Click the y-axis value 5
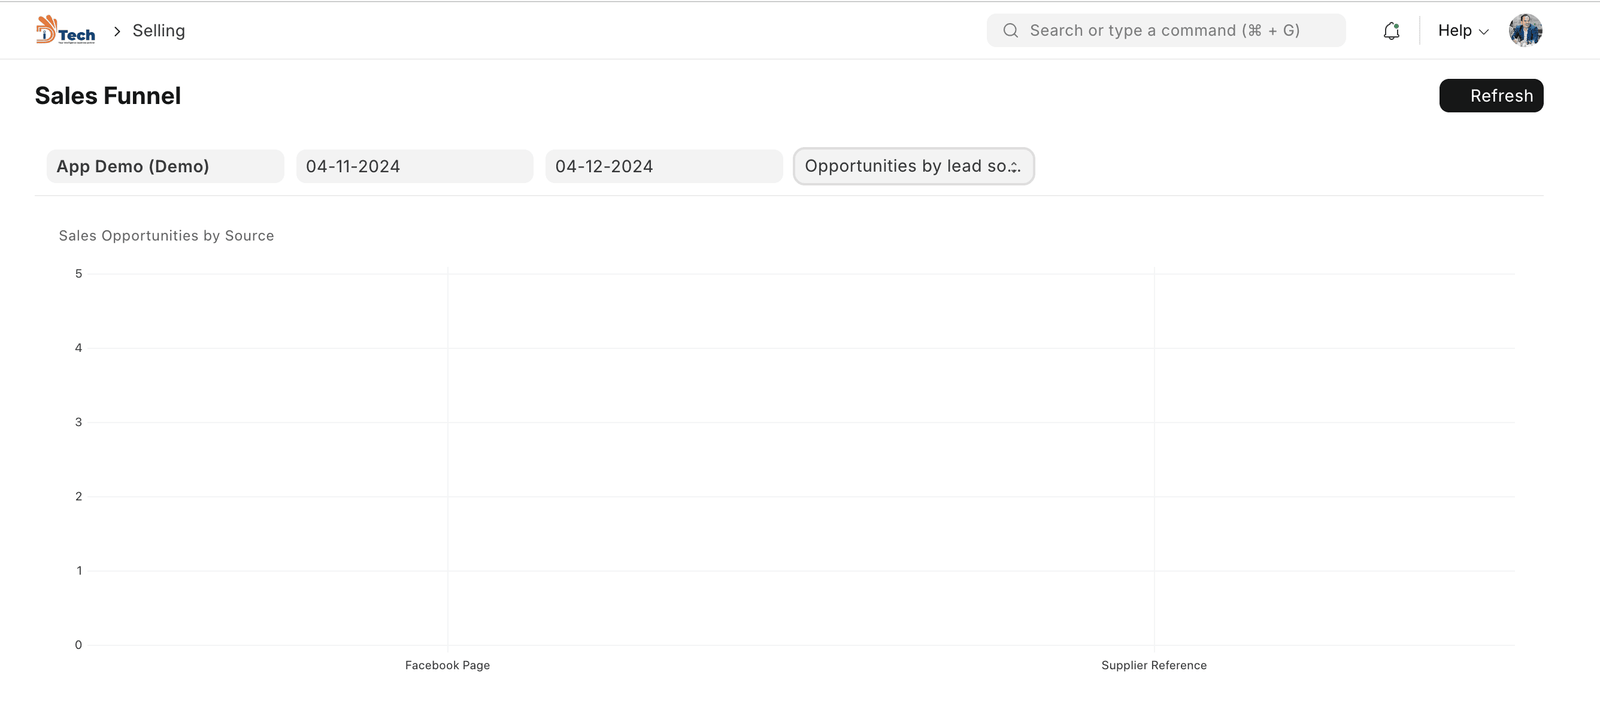The image size is (1600, 705). (79, 274)
